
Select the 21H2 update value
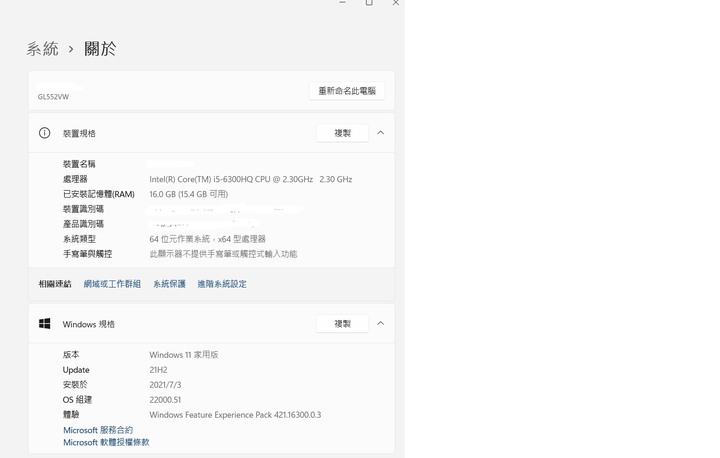[158, 370]
